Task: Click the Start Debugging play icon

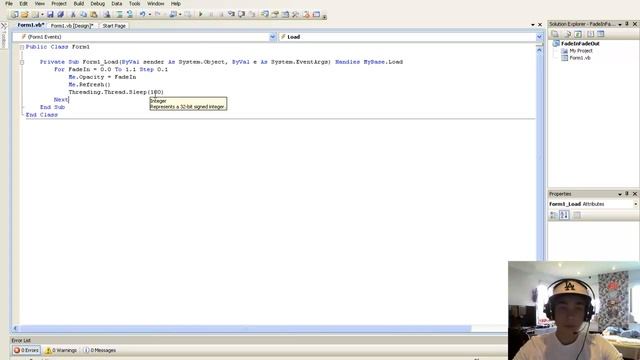Action: [200, 15]
